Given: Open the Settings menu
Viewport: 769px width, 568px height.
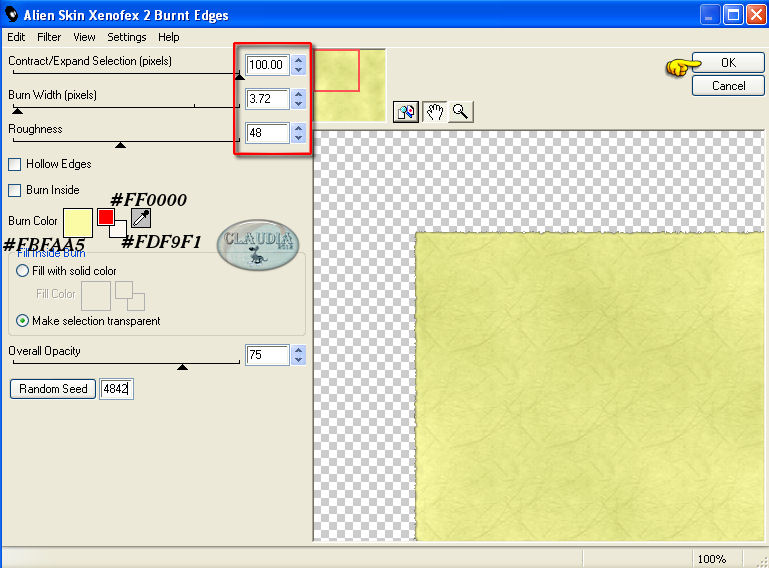Looking at the screenshot, I should pyautogui.click(x=127, y=37).
